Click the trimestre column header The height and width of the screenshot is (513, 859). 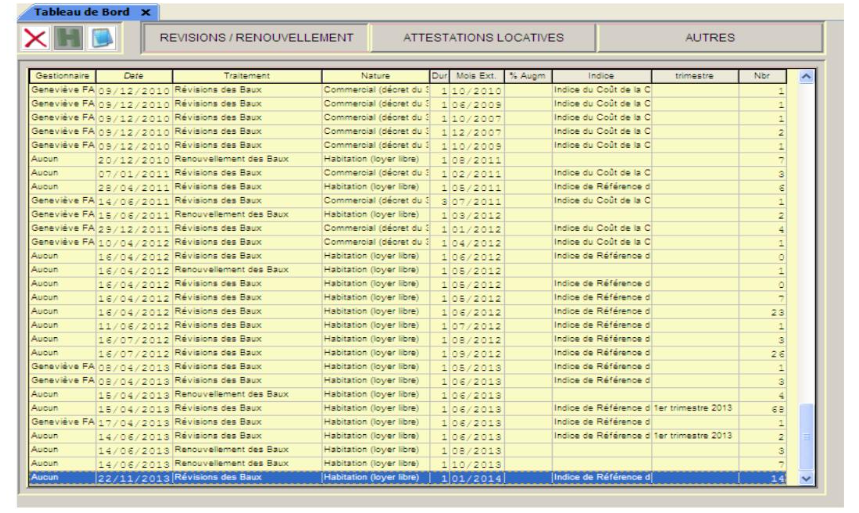[x=694, y=75]
